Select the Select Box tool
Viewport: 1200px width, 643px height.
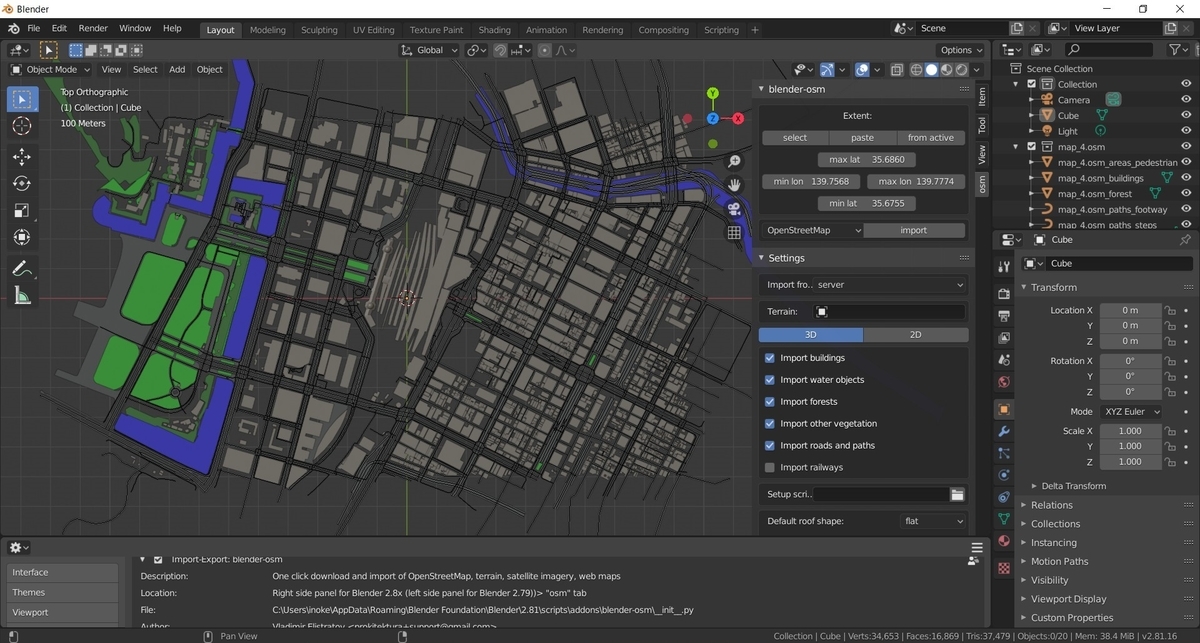pyautogui.click(x=22, y=99)
